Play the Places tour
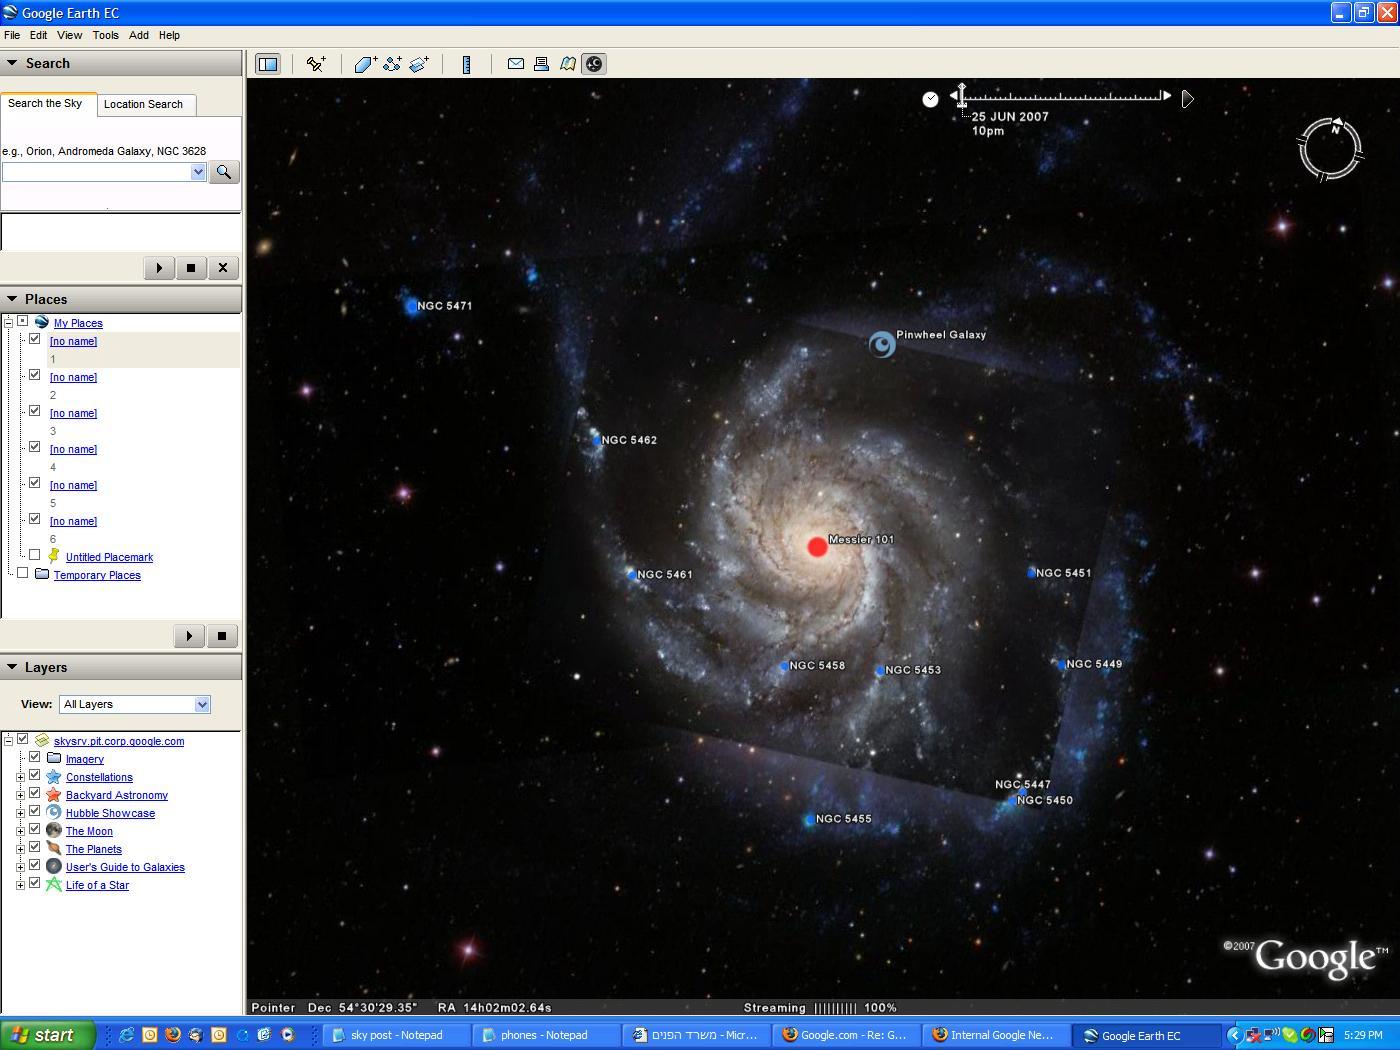The image size is (1400, 1050). click(189, 636)
